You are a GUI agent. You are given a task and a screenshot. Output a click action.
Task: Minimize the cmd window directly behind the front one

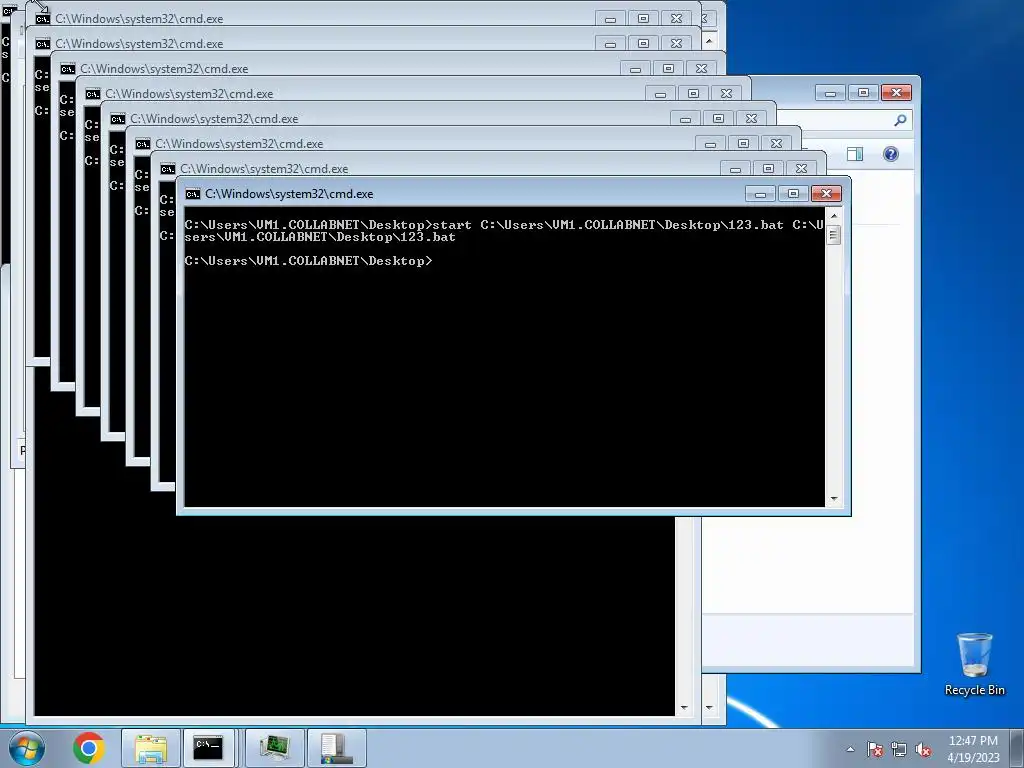[735, 168]
